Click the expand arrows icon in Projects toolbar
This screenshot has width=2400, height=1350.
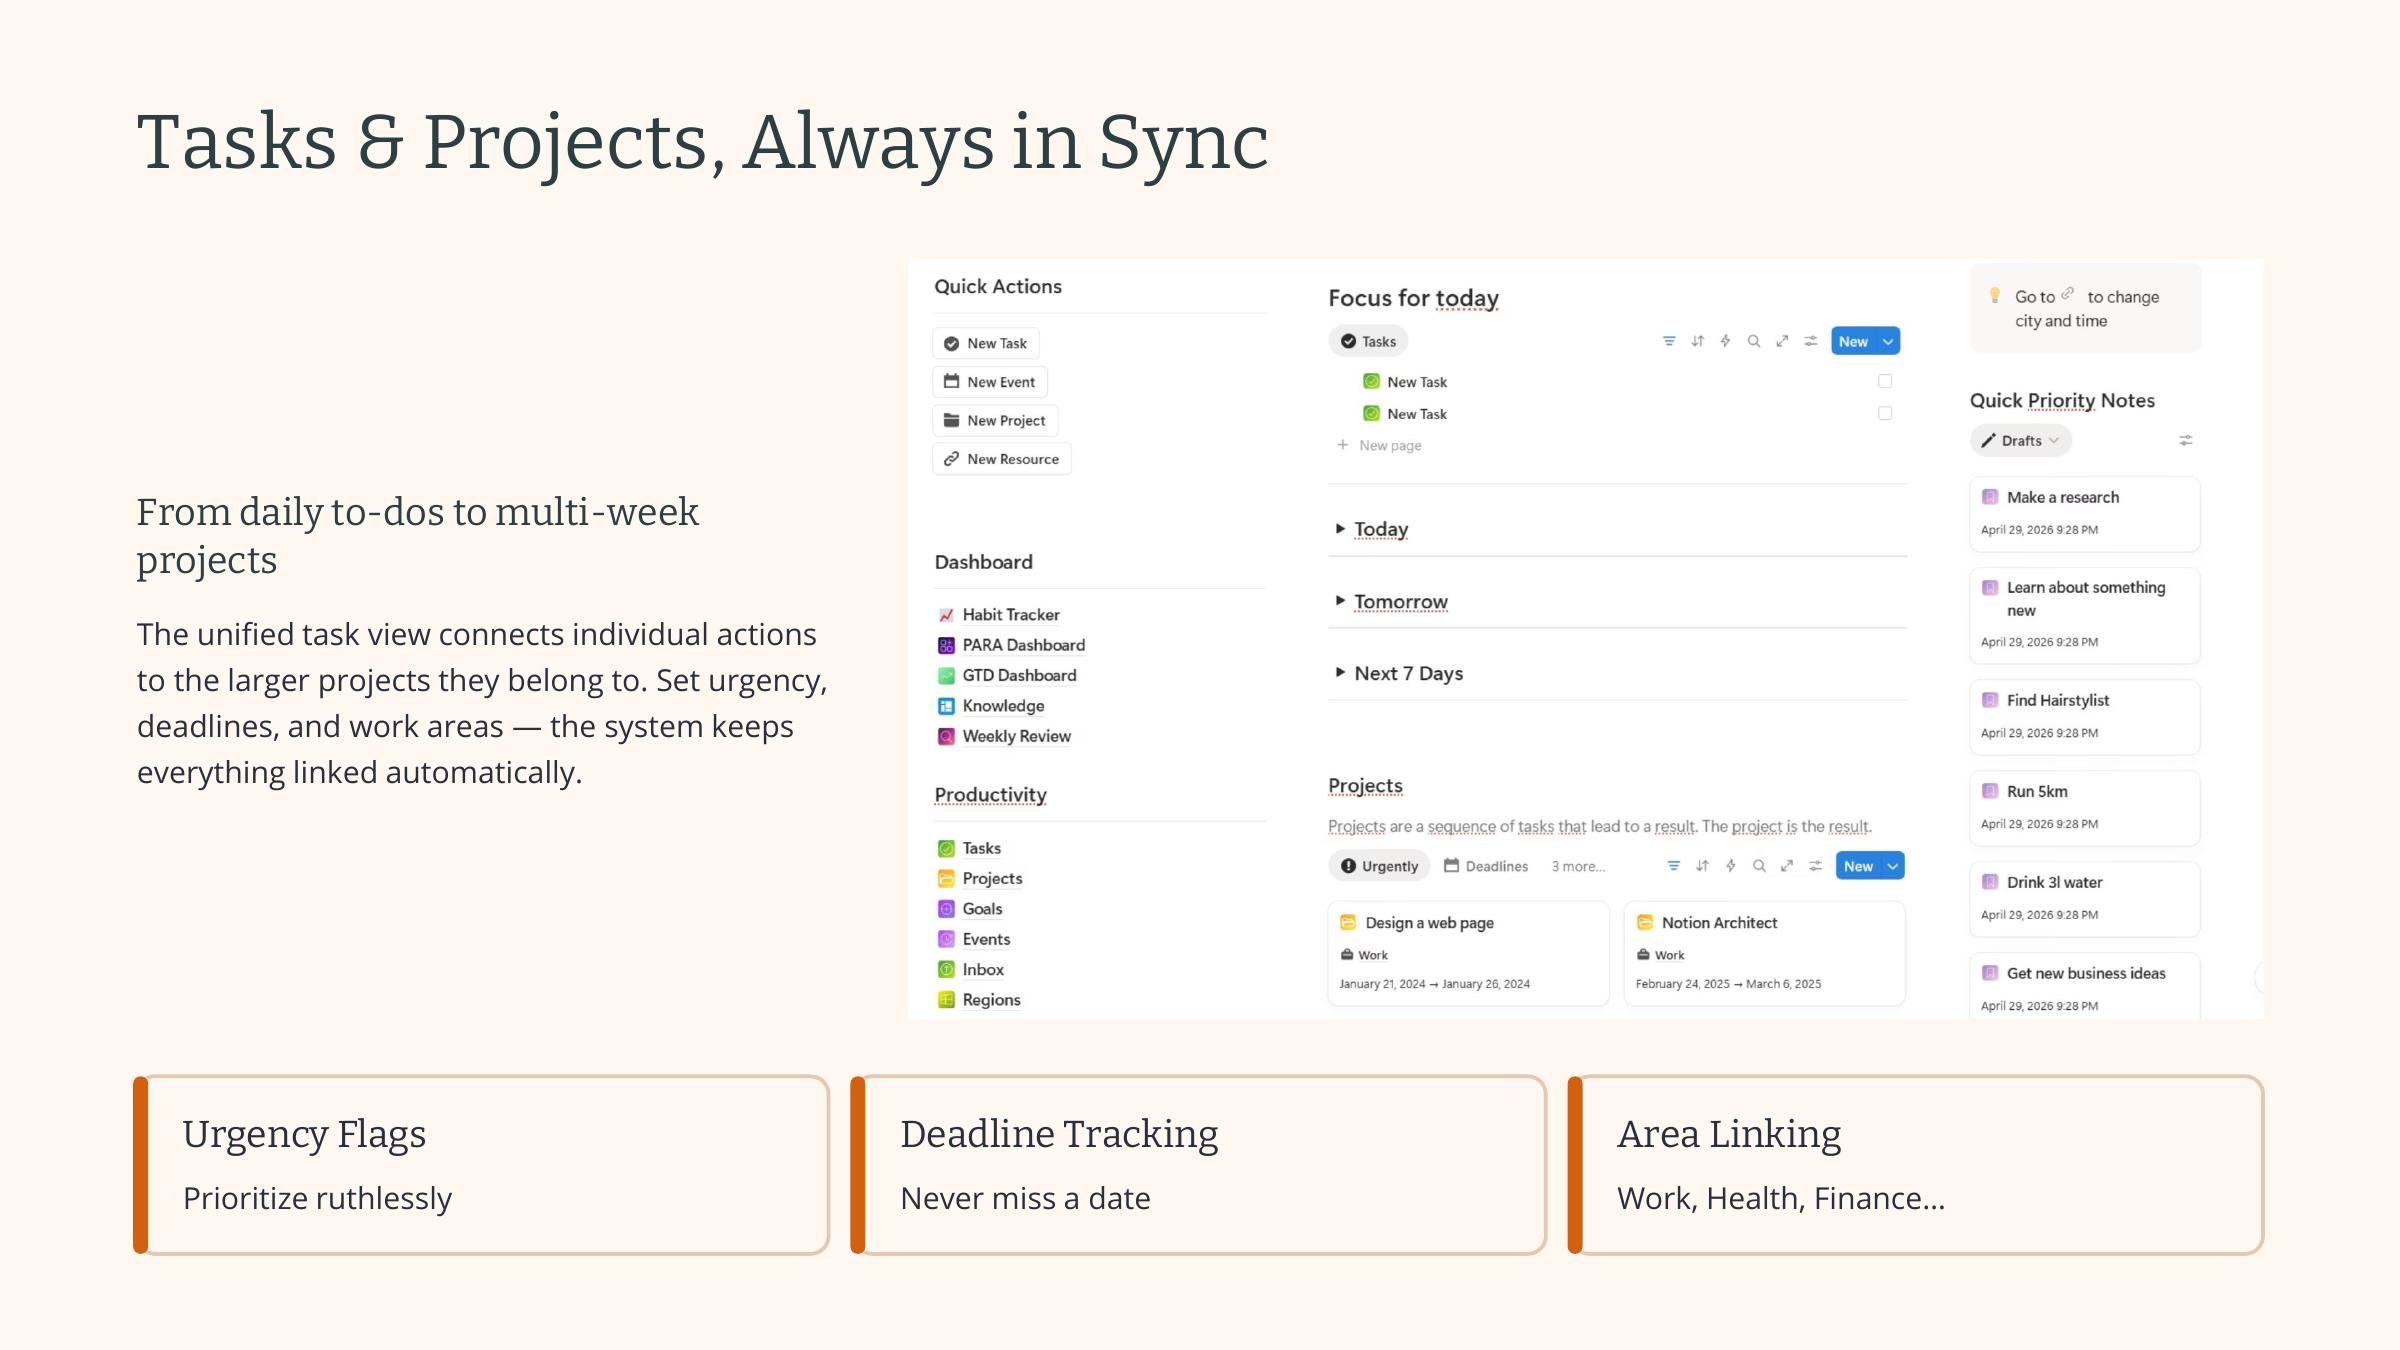tap(1787, 866)
